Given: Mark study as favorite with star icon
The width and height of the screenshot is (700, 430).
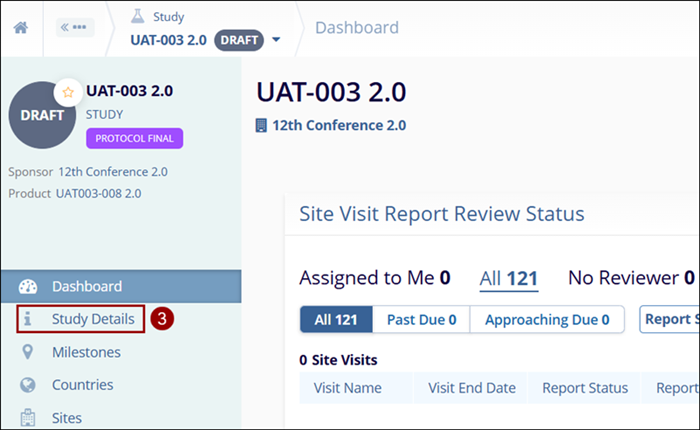Looking at the screenshot, I should click(68, 91).
